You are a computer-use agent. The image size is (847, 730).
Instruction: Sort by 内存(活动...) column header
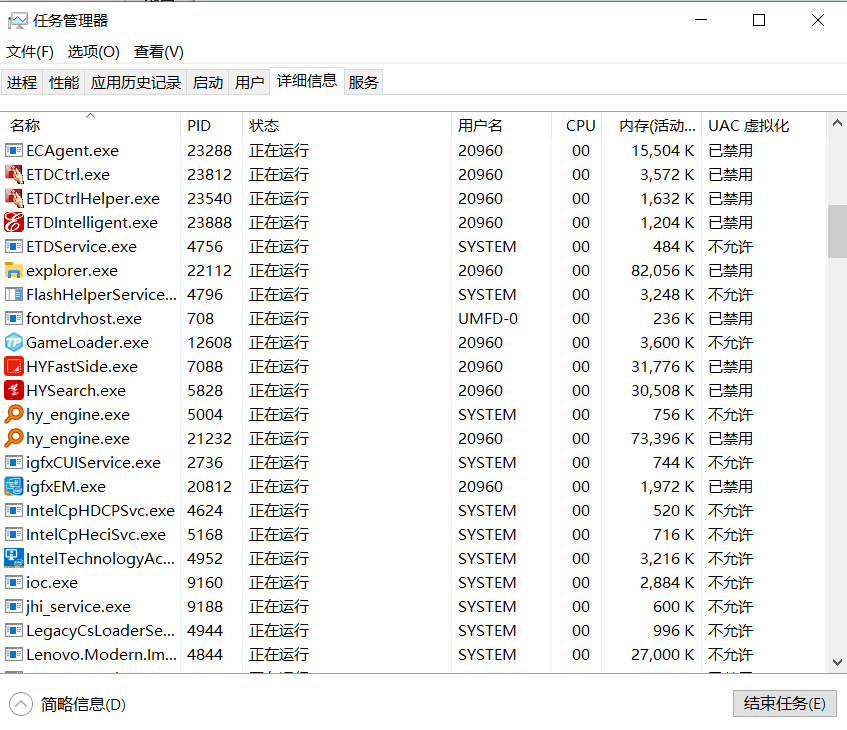pos(651,125)
